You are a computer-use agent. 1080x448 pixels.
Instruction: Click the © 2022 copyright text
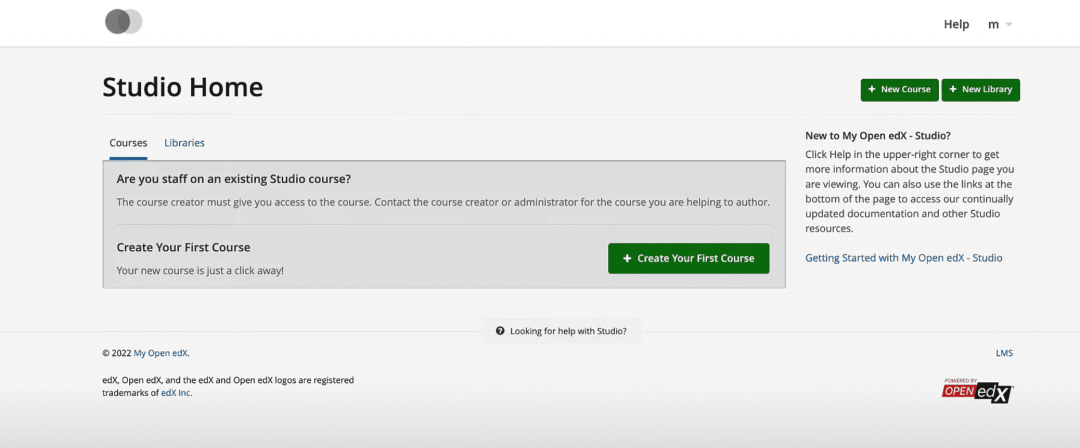[116, 353]
